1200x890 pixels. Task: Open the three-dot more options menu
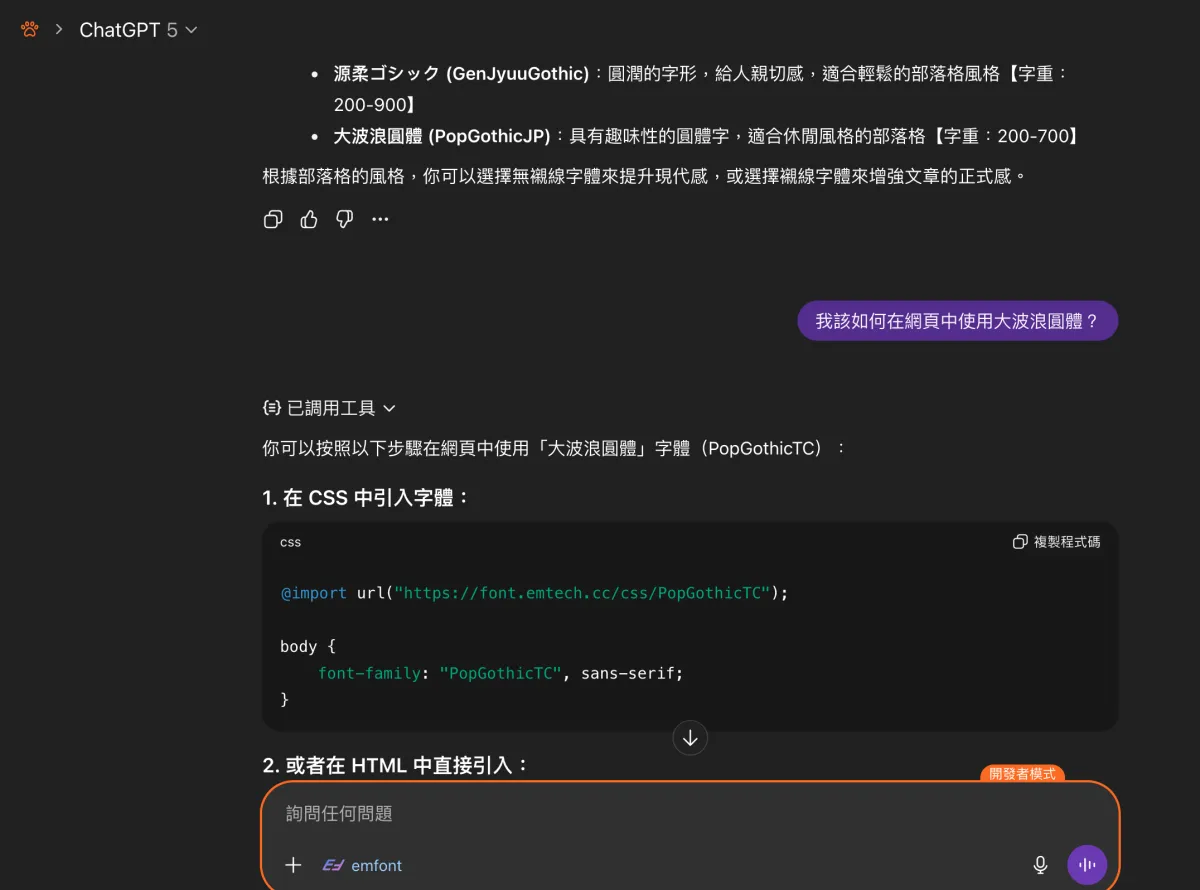[x=380, y=219]
